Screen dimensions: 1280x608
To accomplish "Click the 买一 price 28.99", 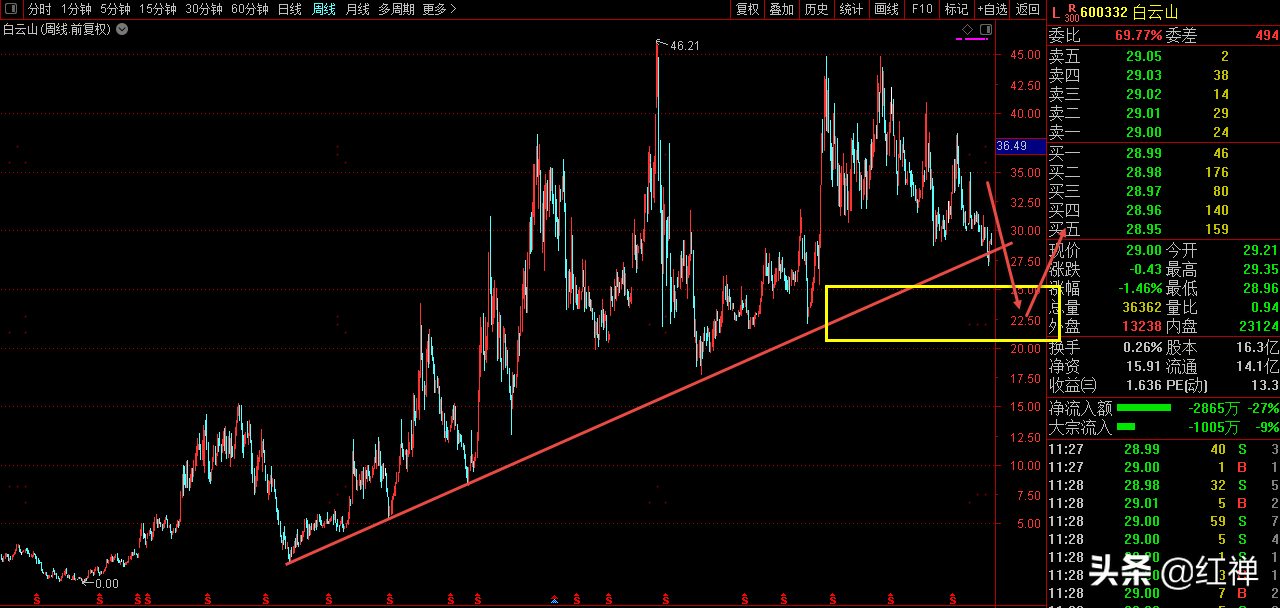I will [1144, 153].
